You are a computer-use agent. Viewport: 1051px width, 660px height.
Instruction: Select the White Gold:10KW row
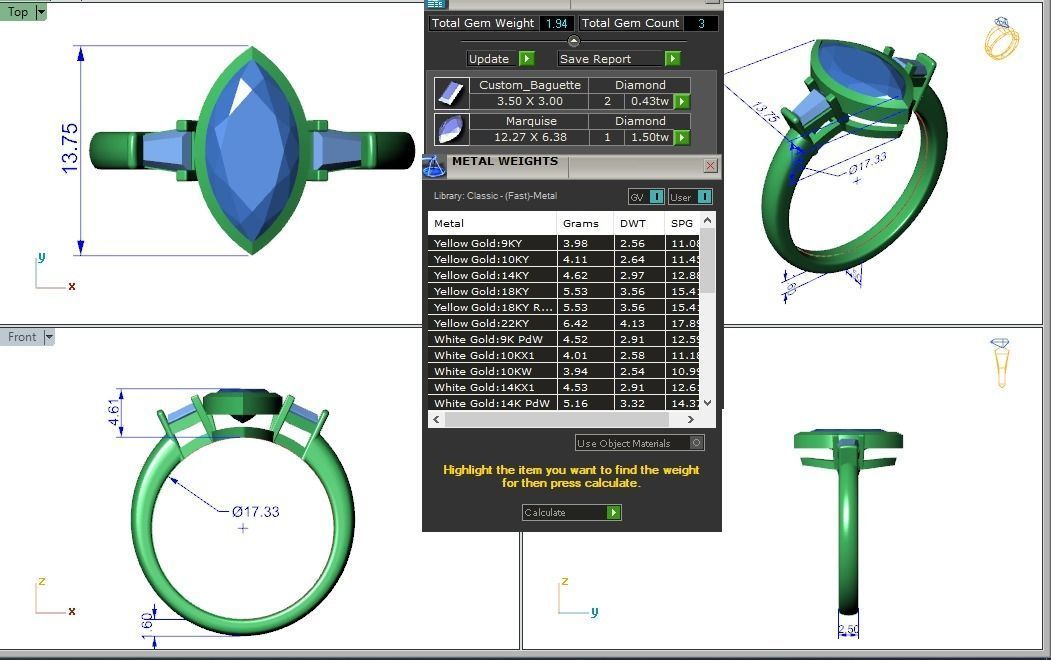point(564,371)
